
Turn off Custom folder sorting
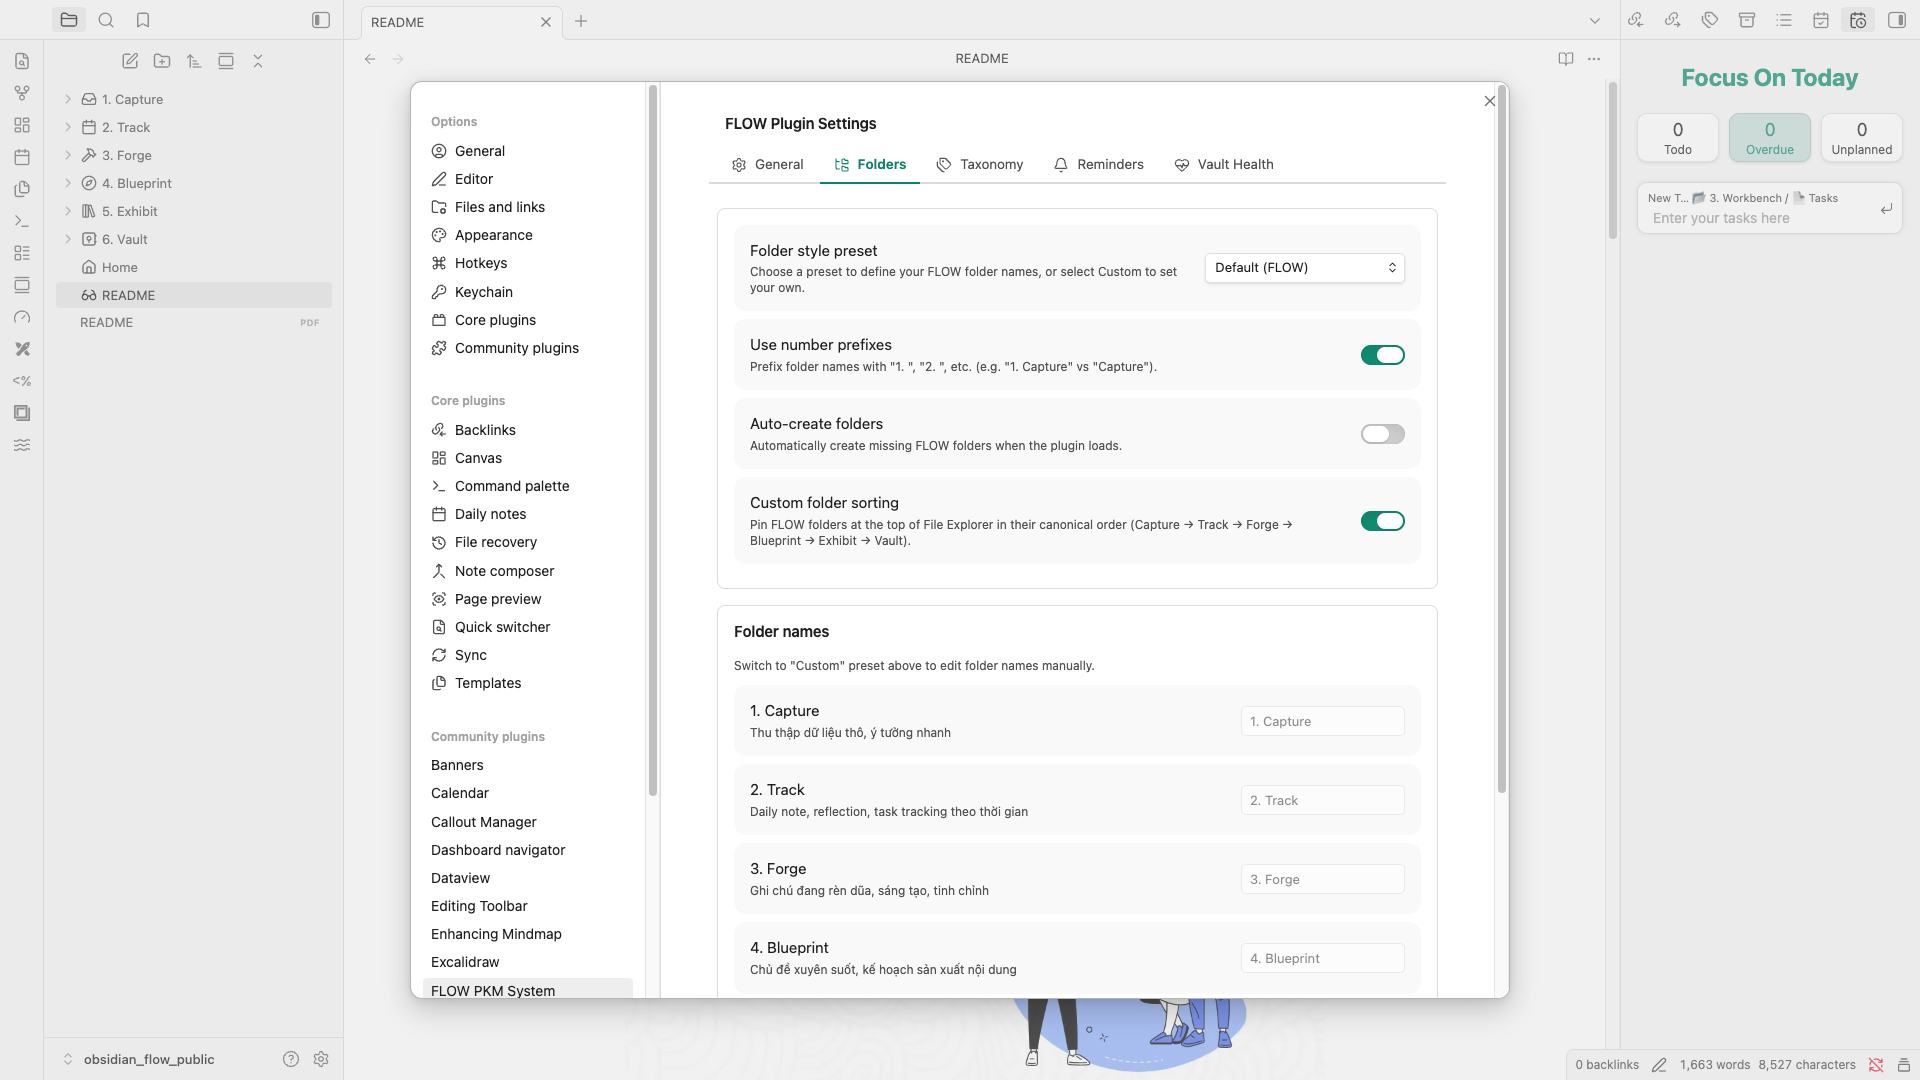coord(1382,520)
